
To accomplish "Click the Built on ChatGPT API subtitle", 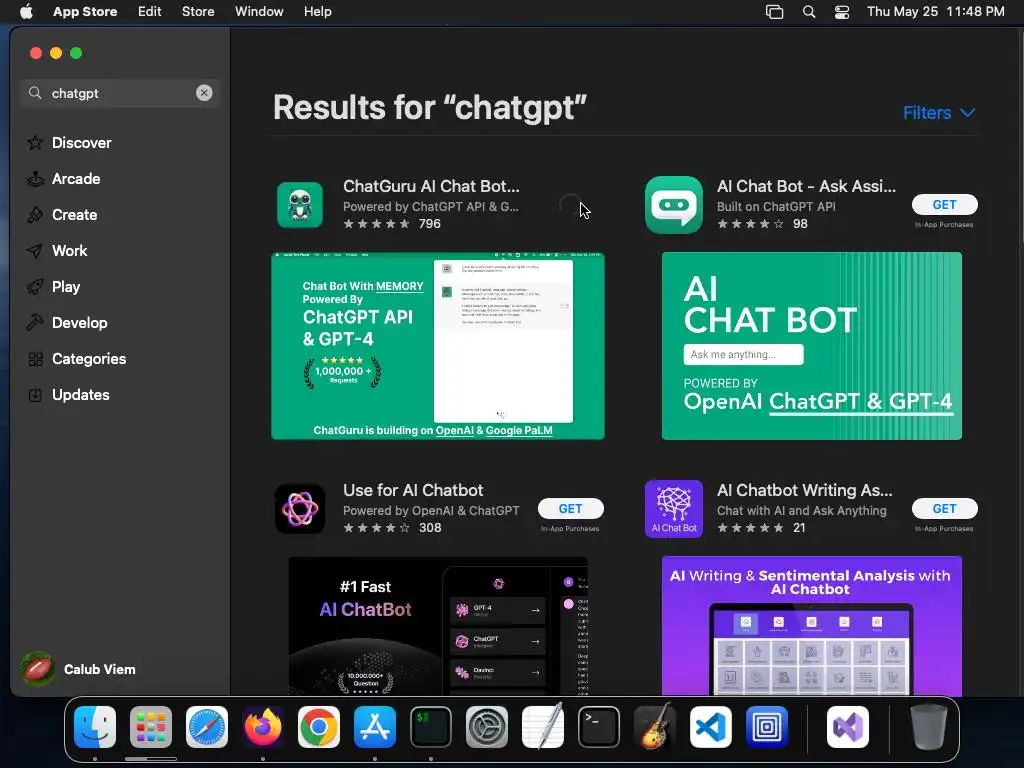I will (x=776, y=206).
